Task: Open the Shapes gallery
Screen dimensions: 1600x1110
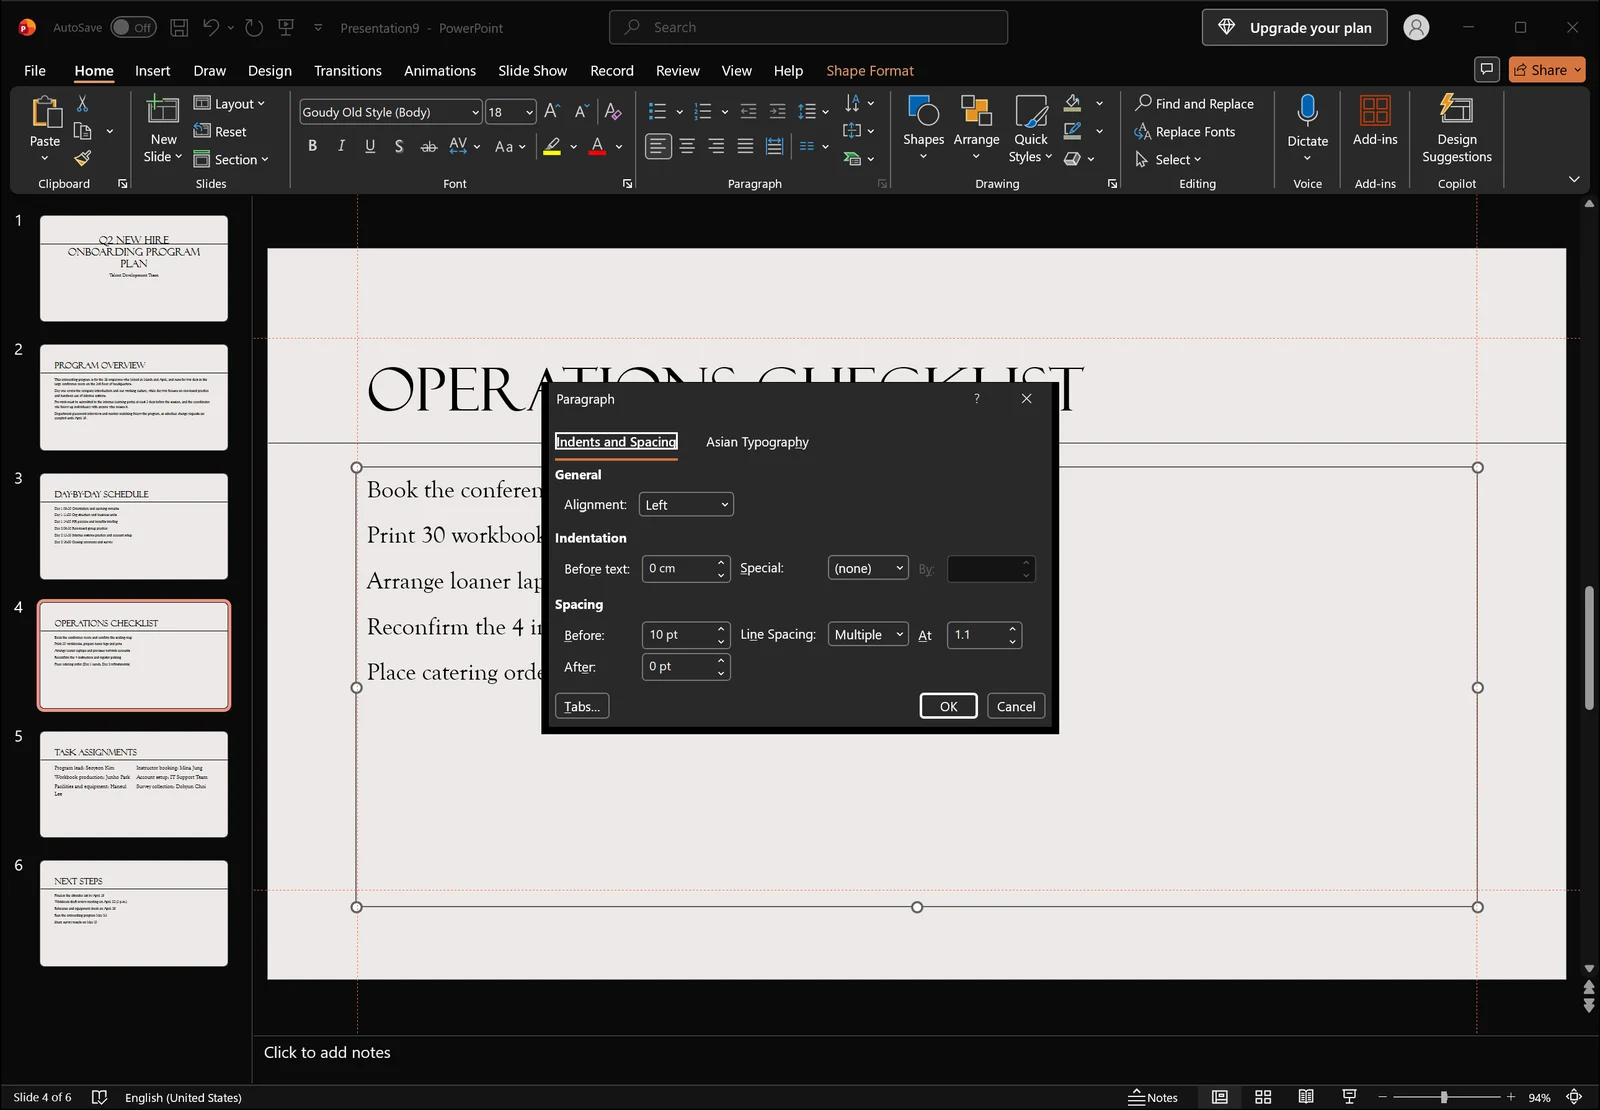Action: click(923, 128)
